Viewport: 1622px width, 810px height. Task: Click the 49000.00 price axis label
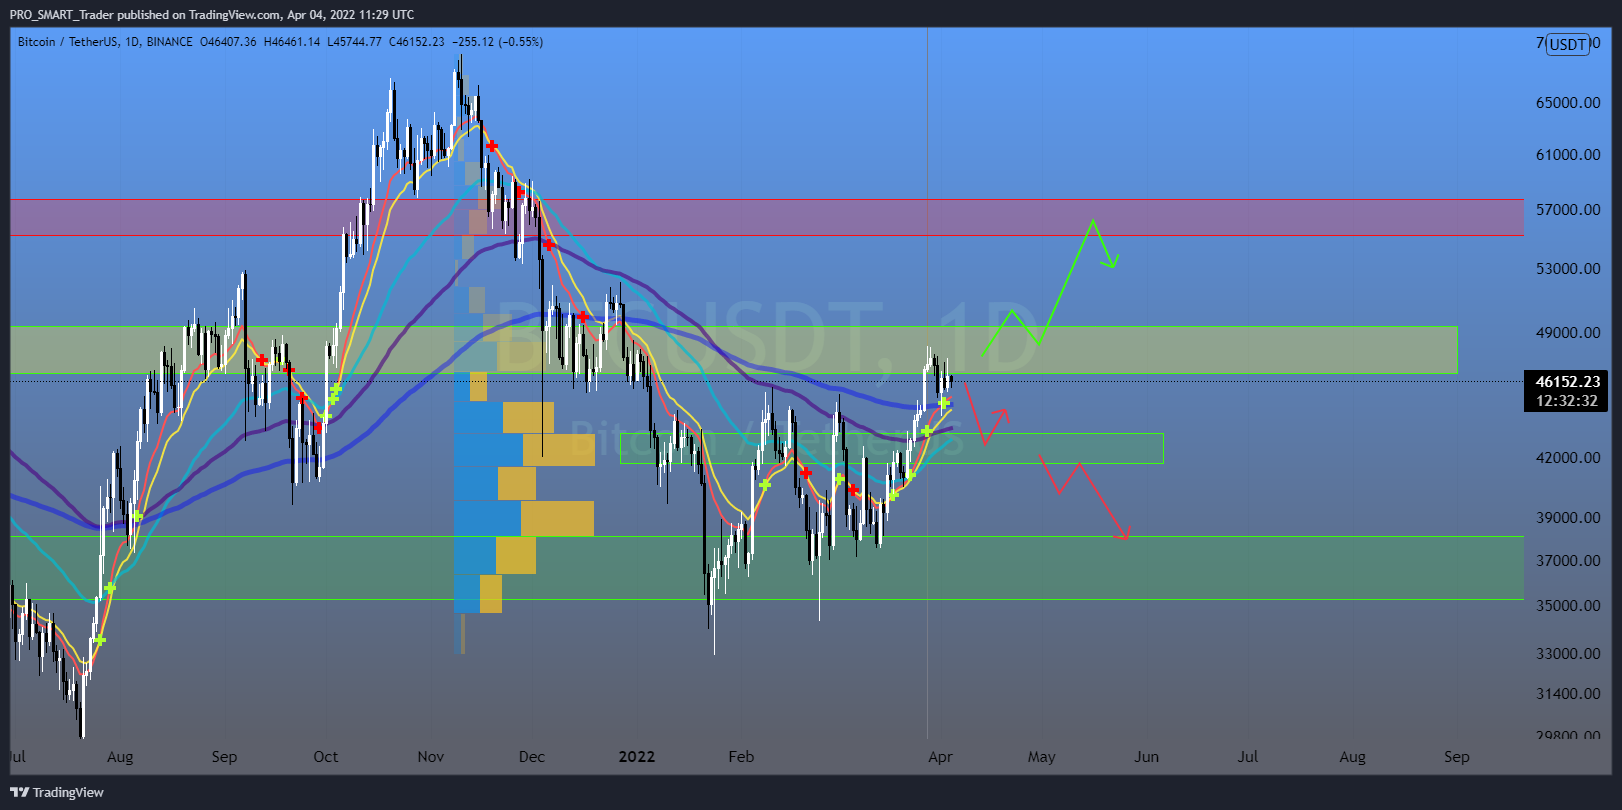tap(1568, 332)
